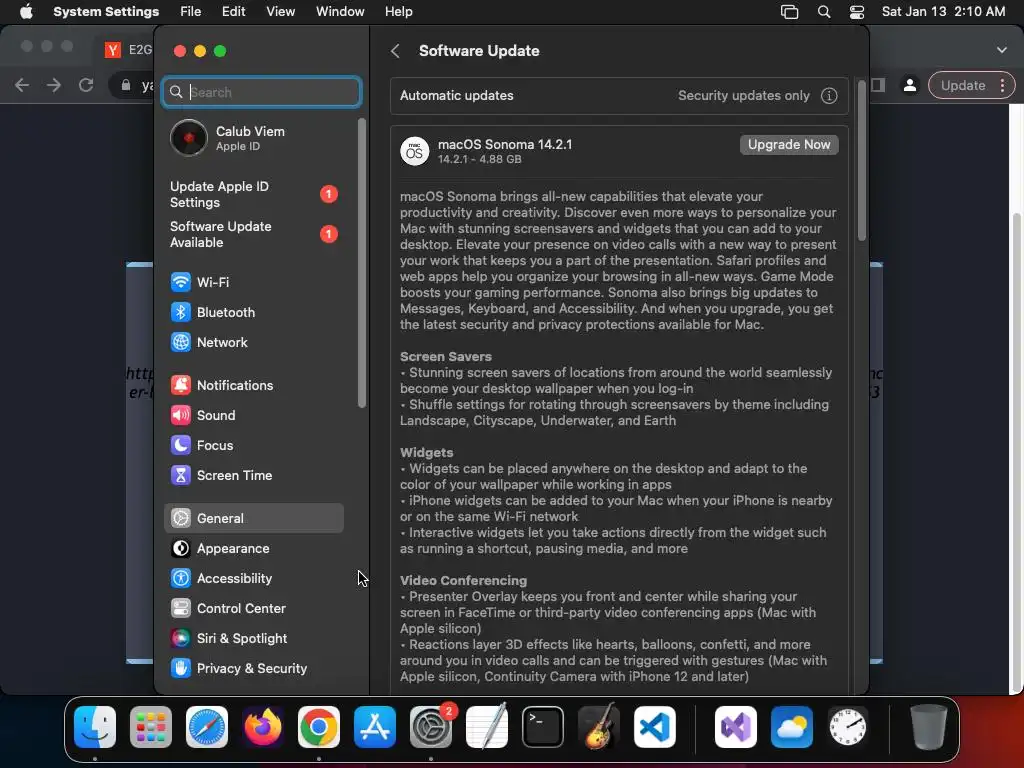Image resolution: width=1024 pixels, height=768 pixels.
Task: Click the automatic updates info icon
Action: pos(829,96)
